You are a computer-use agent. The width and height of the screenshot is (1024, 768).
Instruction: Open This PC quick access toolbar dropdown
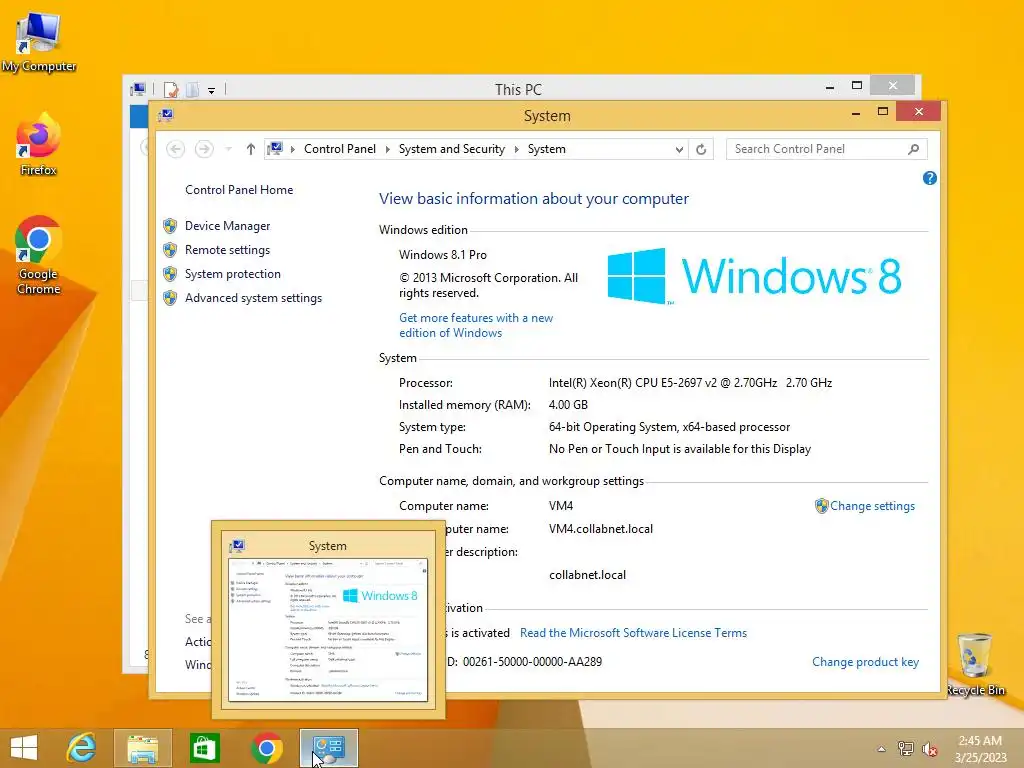[x=212, y=91]
